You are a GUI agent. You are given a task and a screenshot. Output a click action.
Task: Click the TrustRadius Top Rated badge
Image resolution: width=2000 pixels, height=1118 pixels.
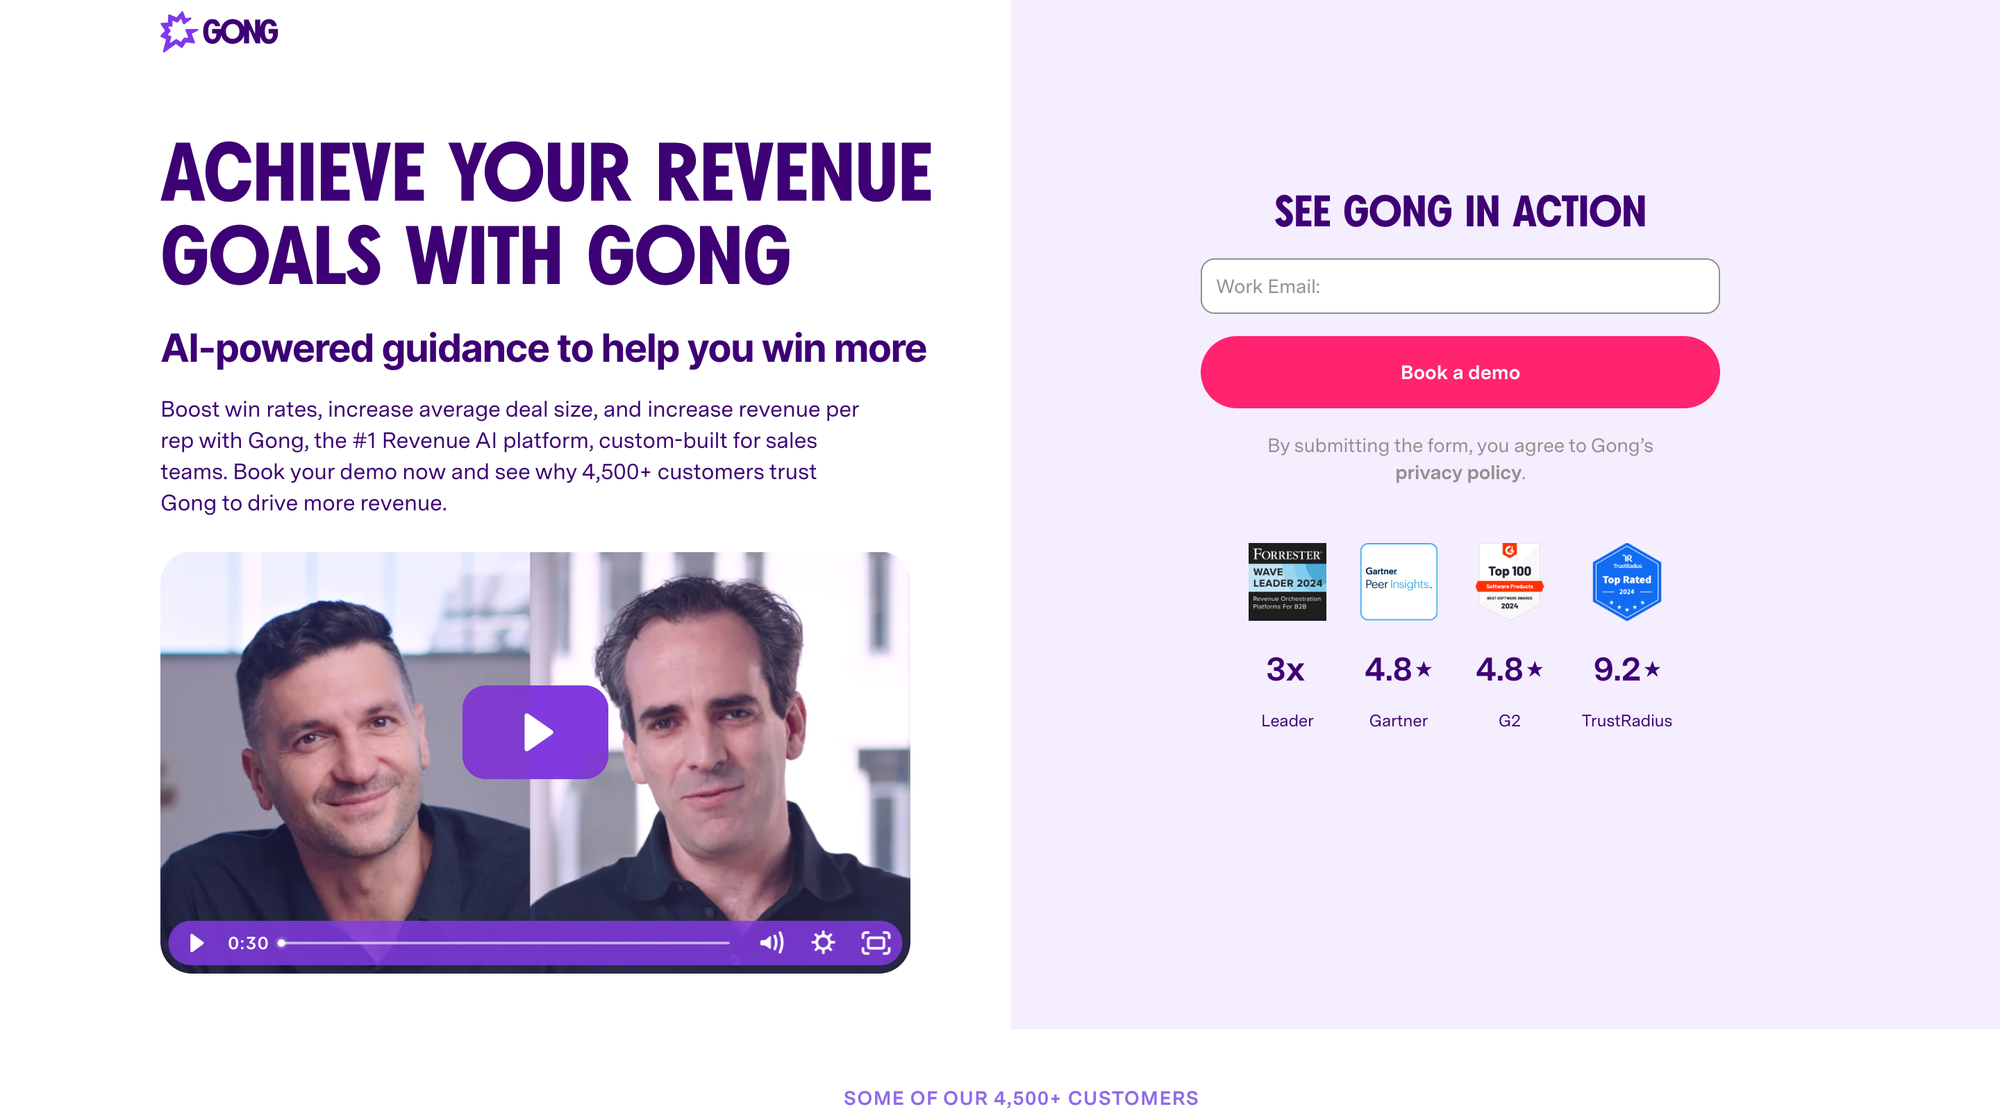[x=1626, y=582]
